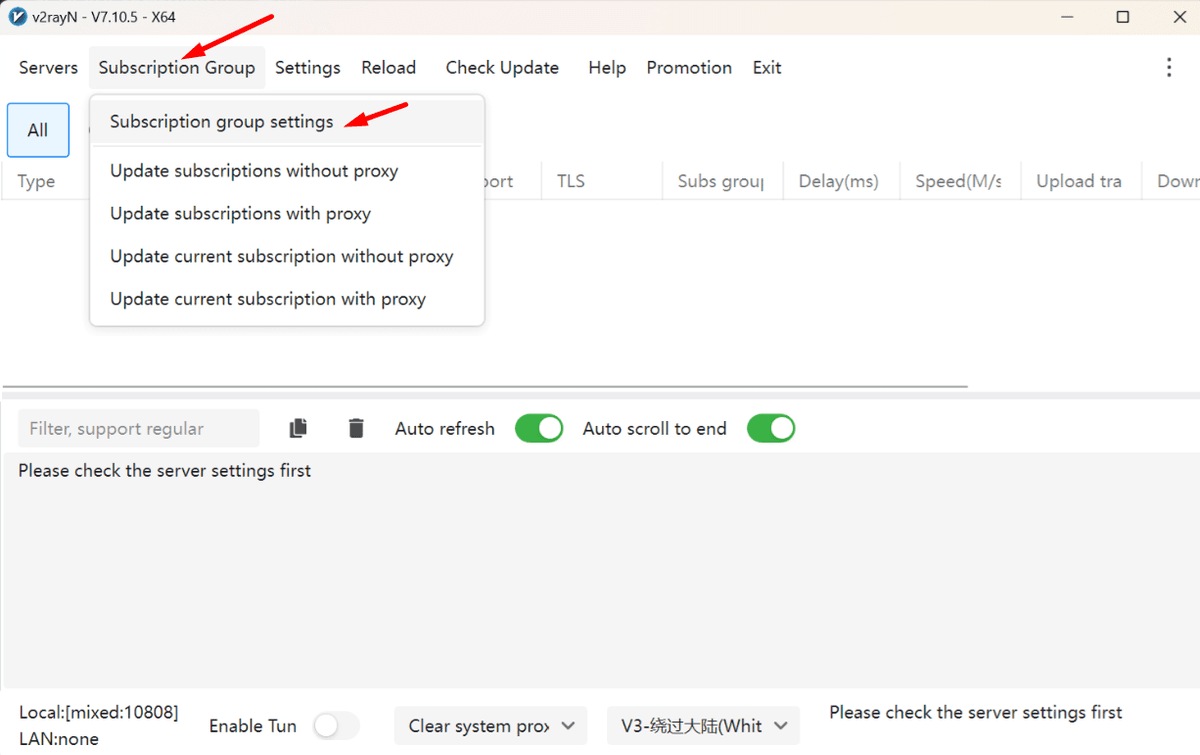Click the Upload traffic column header
The width and height of the screenshot is (1200, 755).
pyautogui.click(x=1081, y=181)
